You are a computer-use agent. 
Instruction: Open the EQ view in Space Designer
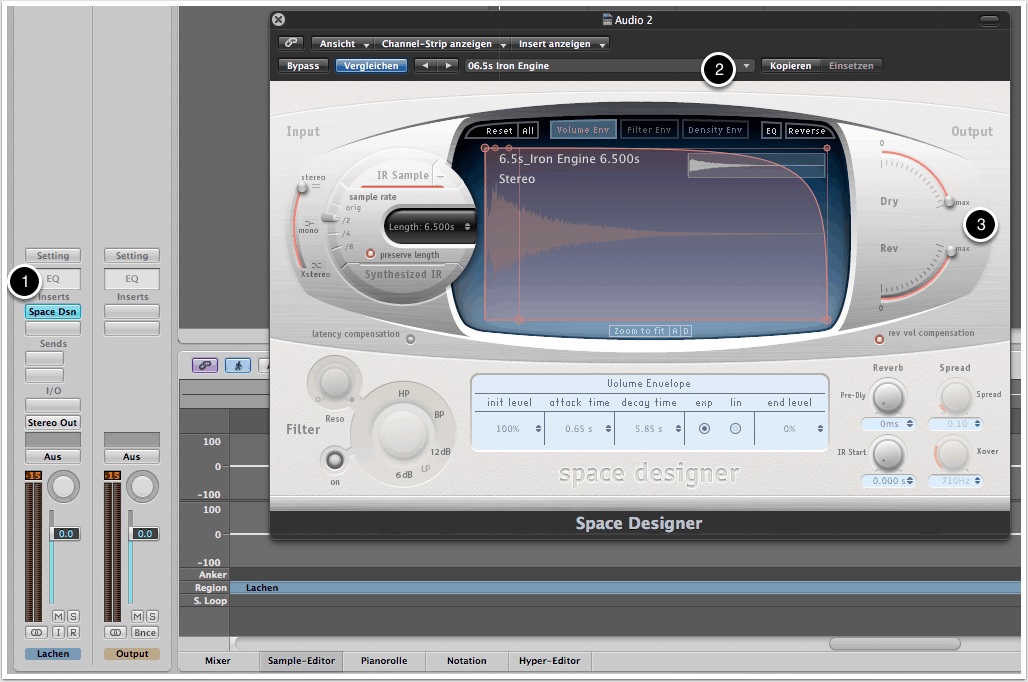[772, 131]
